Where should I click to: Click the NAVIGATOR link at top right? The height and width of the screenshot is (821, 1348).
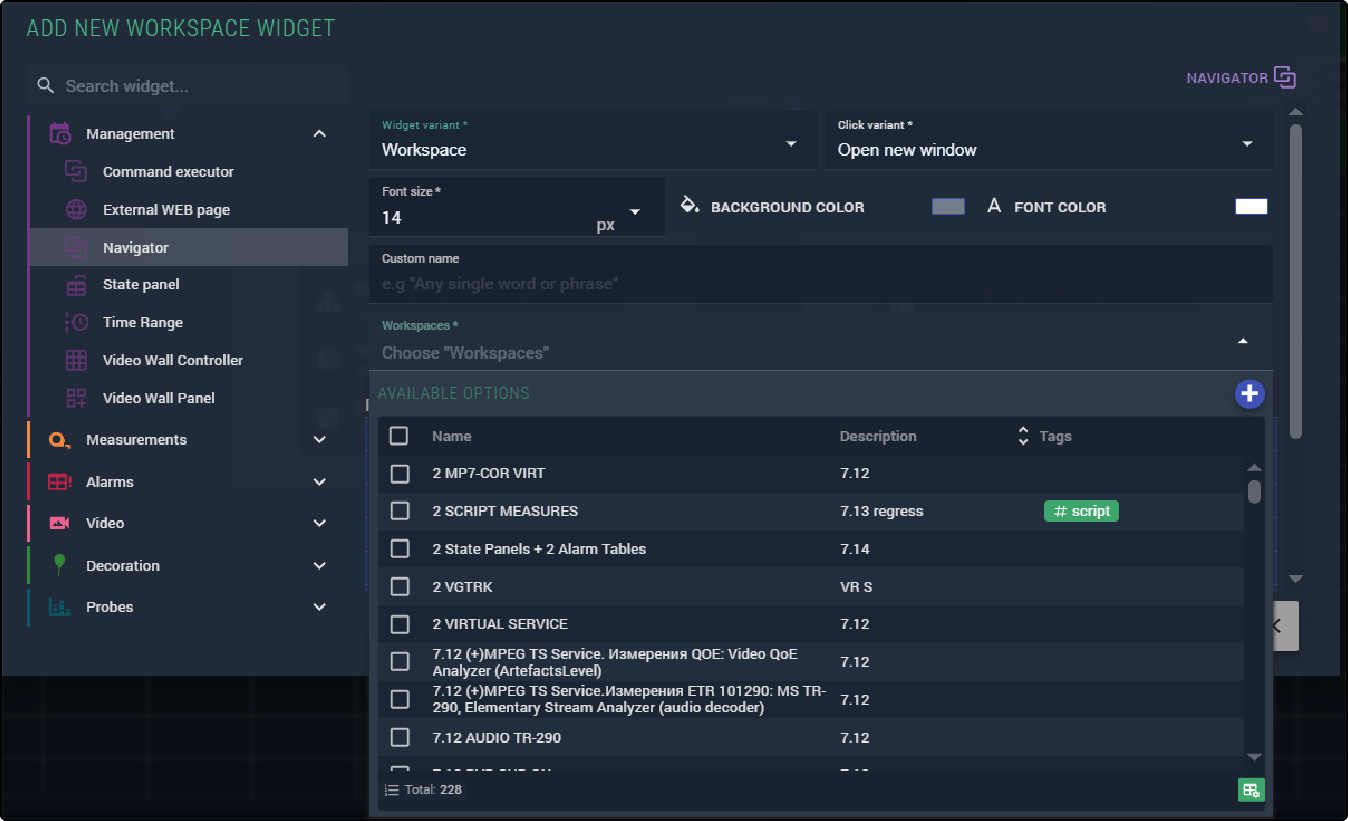1240,78
